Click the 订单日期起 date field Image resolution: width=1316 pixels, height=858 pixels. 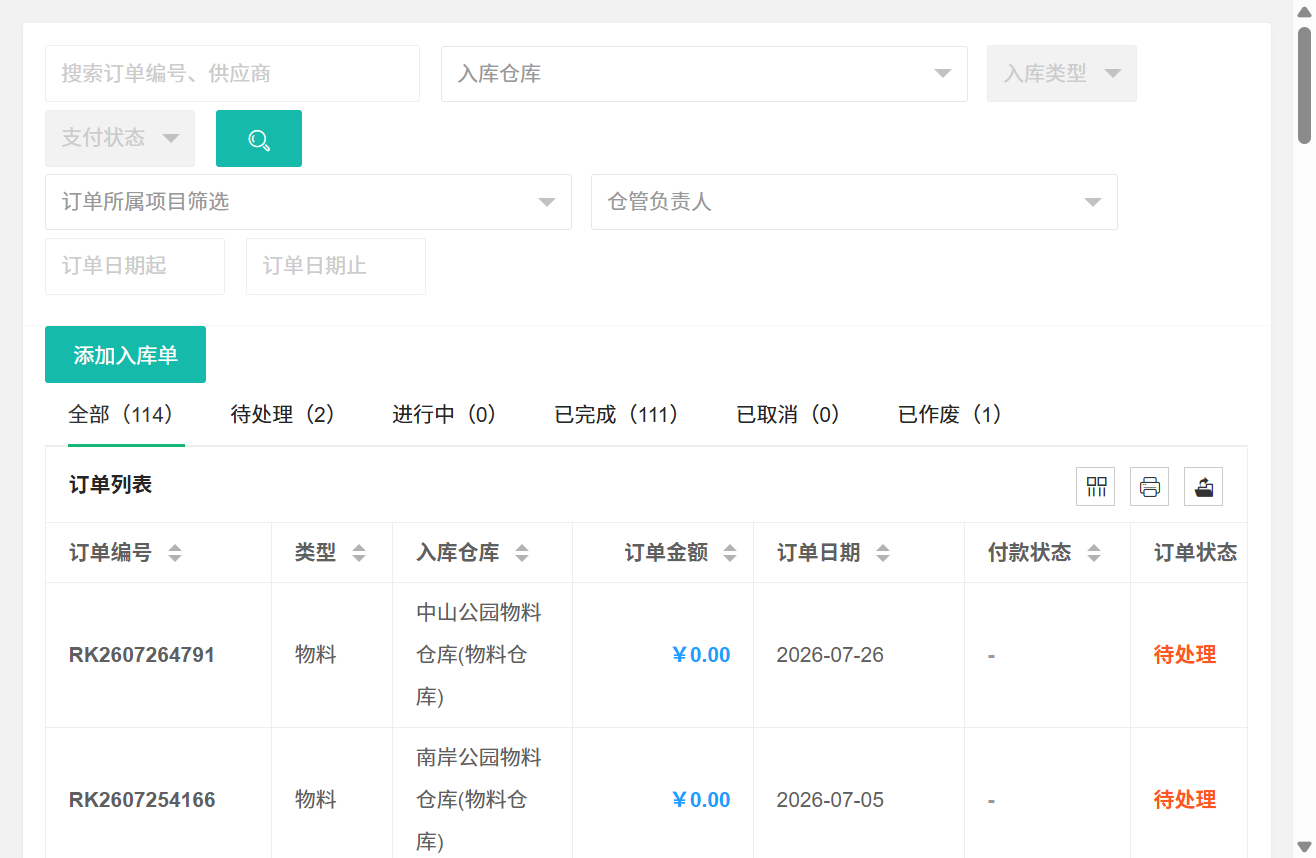(x=135, y=266)
